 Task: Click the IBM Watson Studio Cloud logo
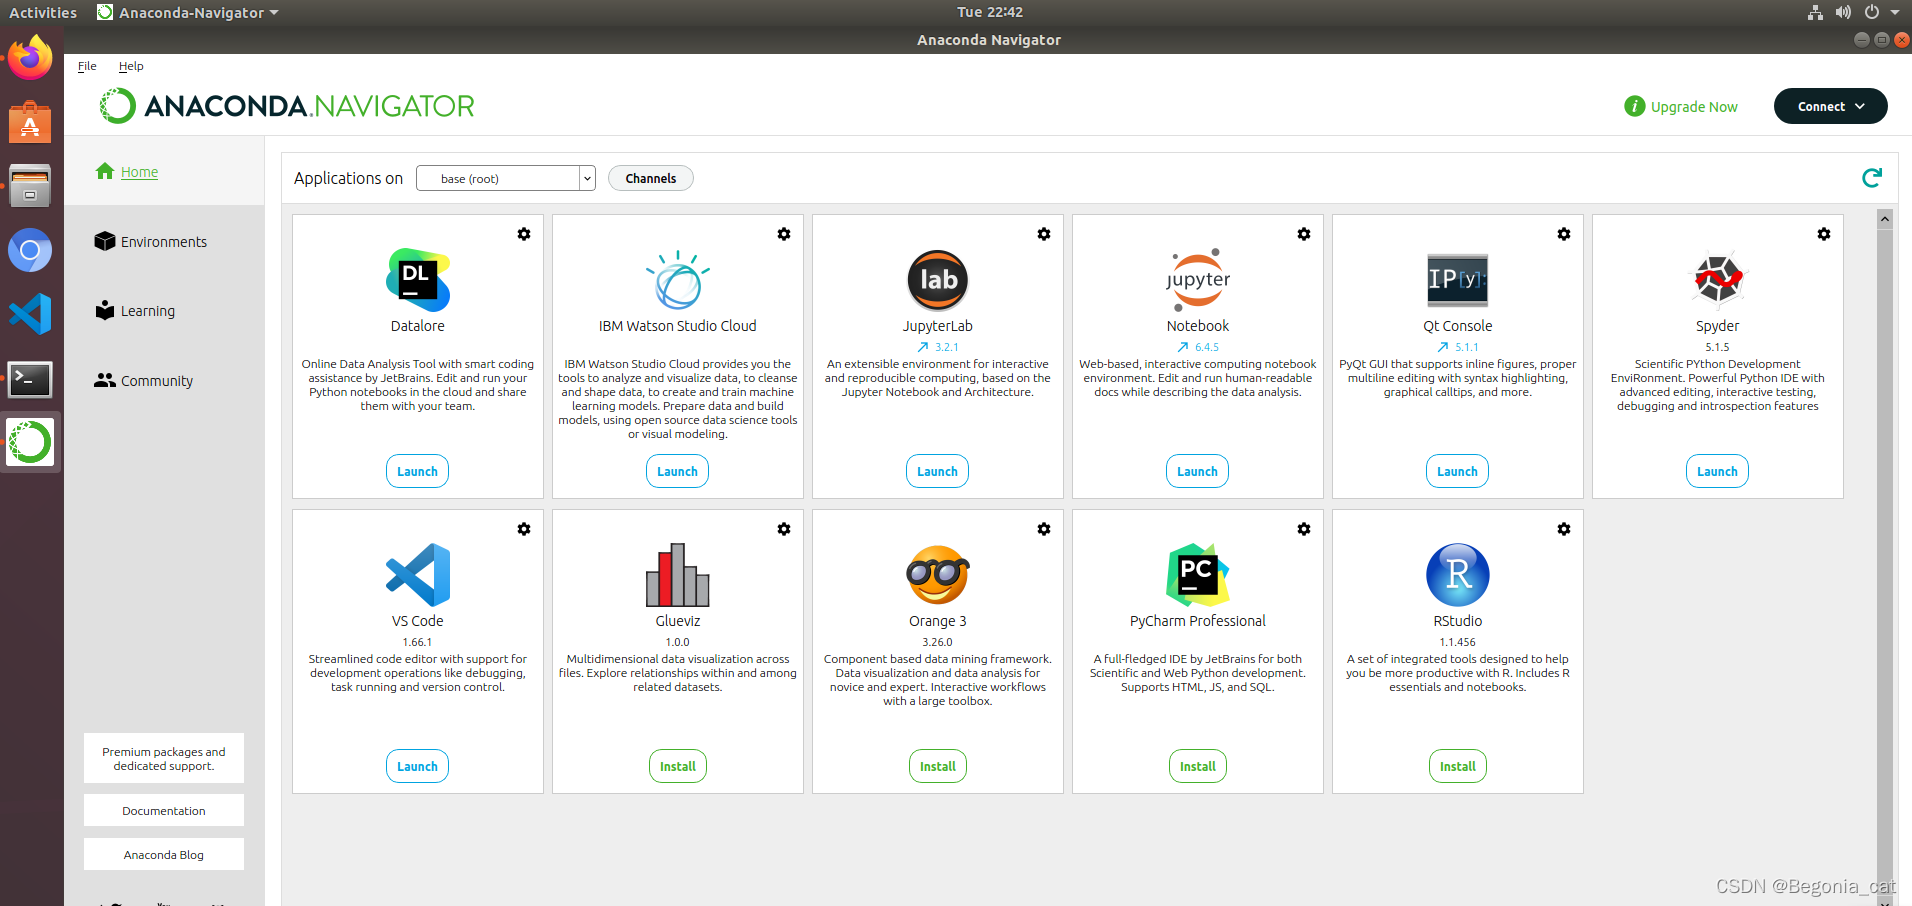click(x=678, y=280)
